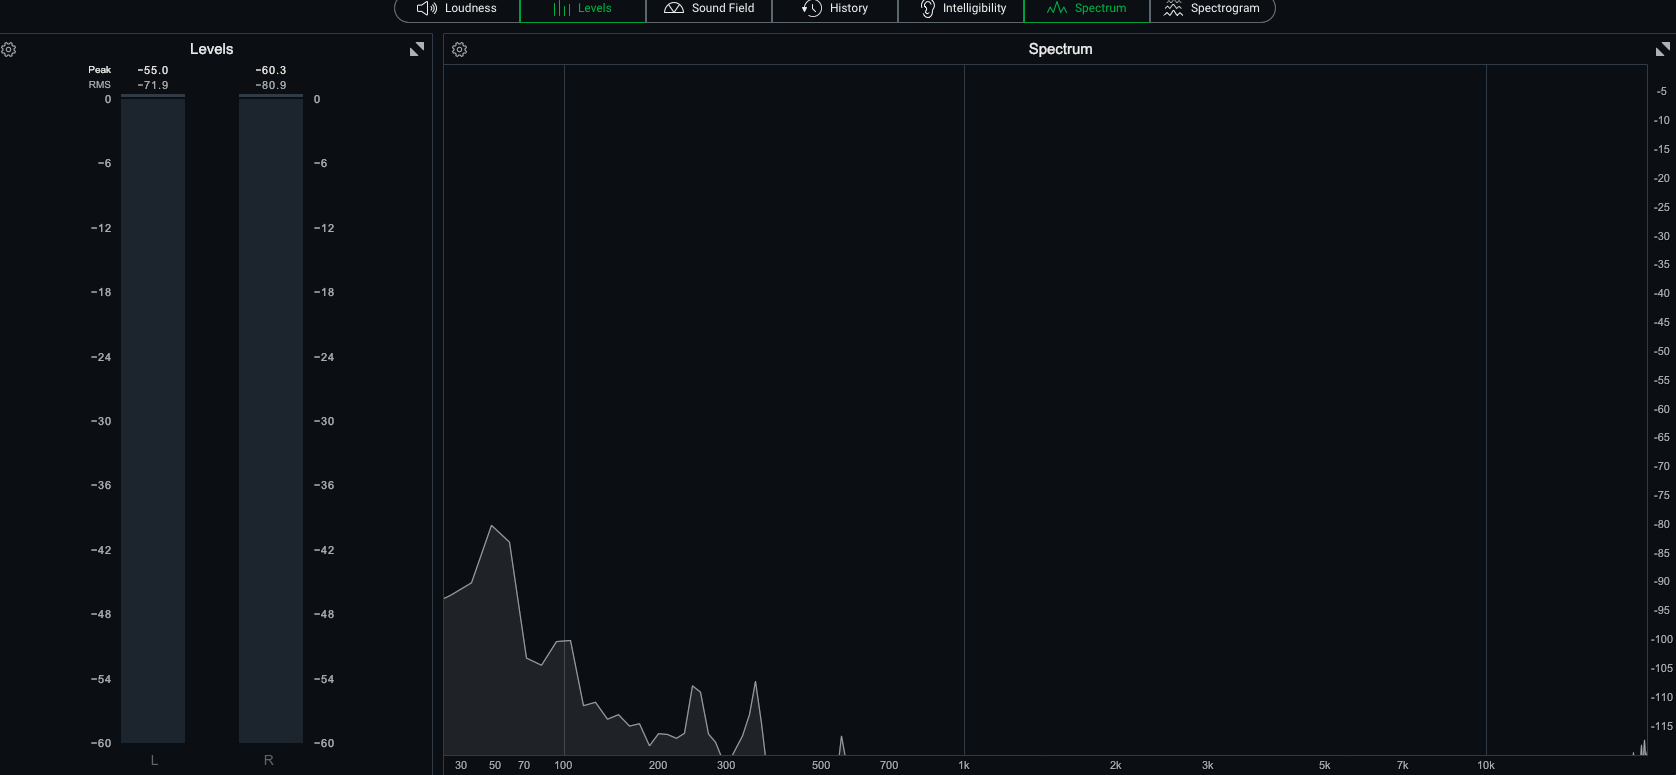Open Levels panel settings gear

[x=9, y=50]
